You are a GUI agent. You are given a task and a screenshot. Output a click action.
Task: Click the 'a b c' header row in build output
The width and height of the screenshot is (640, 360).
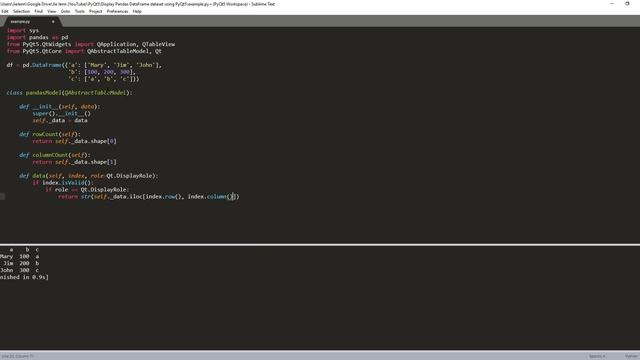(x=24, y=250)
